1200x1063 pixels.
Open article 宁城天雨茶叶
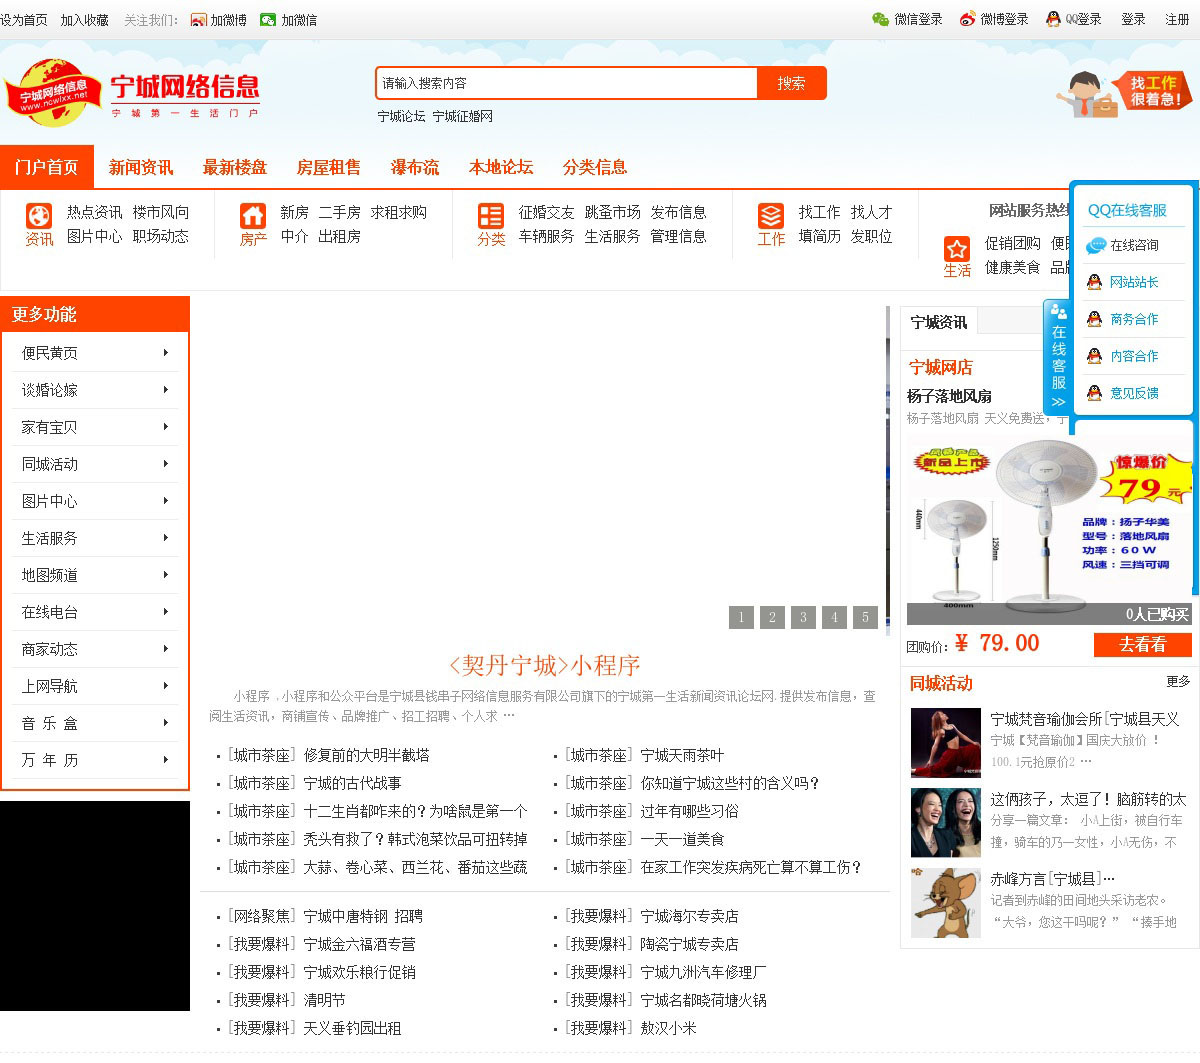[682, 755]
